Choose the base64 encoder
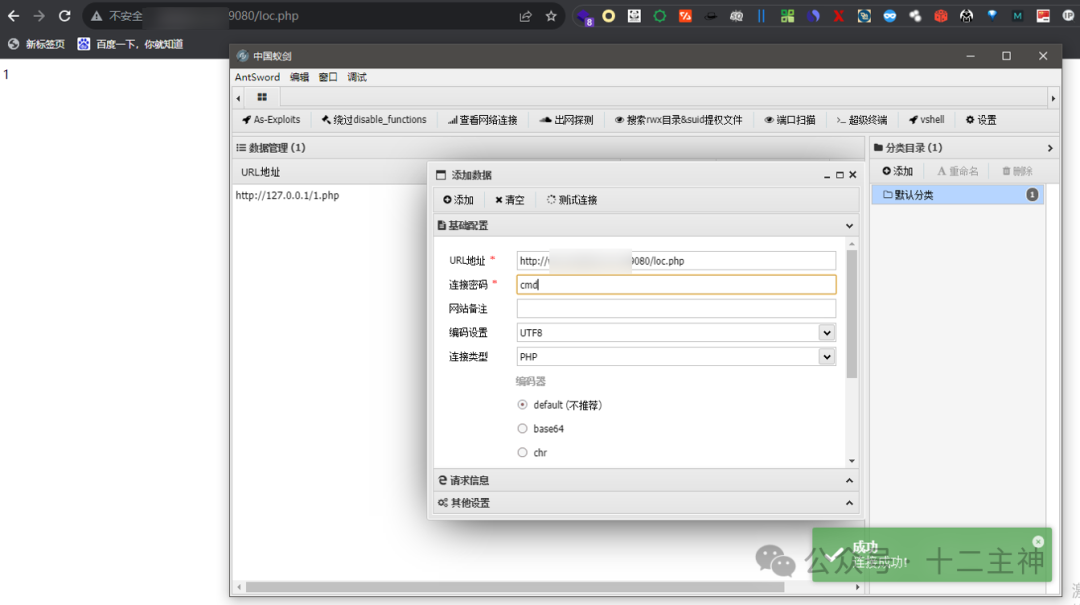 pyautogui.click(x=522, y=428)
